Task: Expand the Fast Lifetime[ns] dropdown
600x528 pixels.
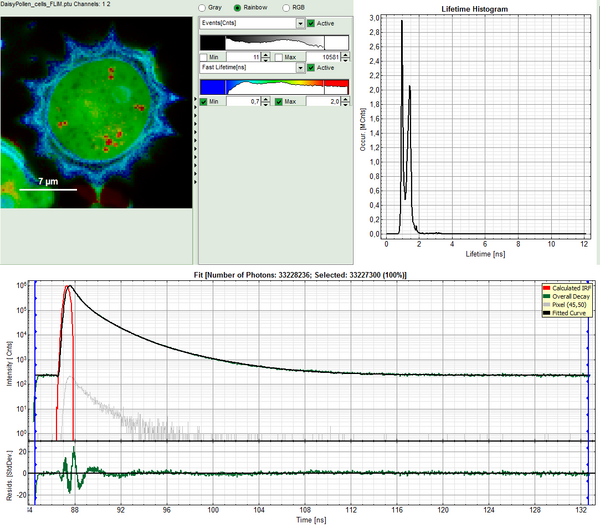Action: click(x=300, y=68)
